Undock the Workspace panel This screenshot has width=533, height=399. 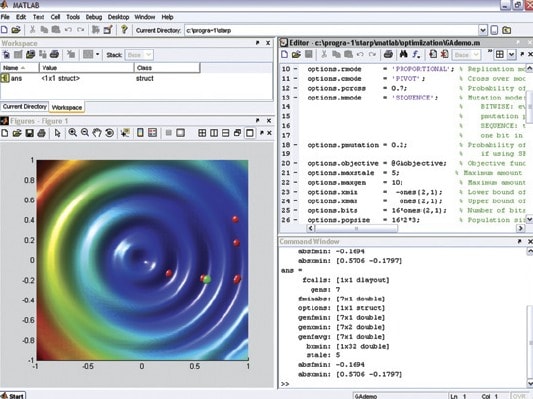tap(257, 43)
